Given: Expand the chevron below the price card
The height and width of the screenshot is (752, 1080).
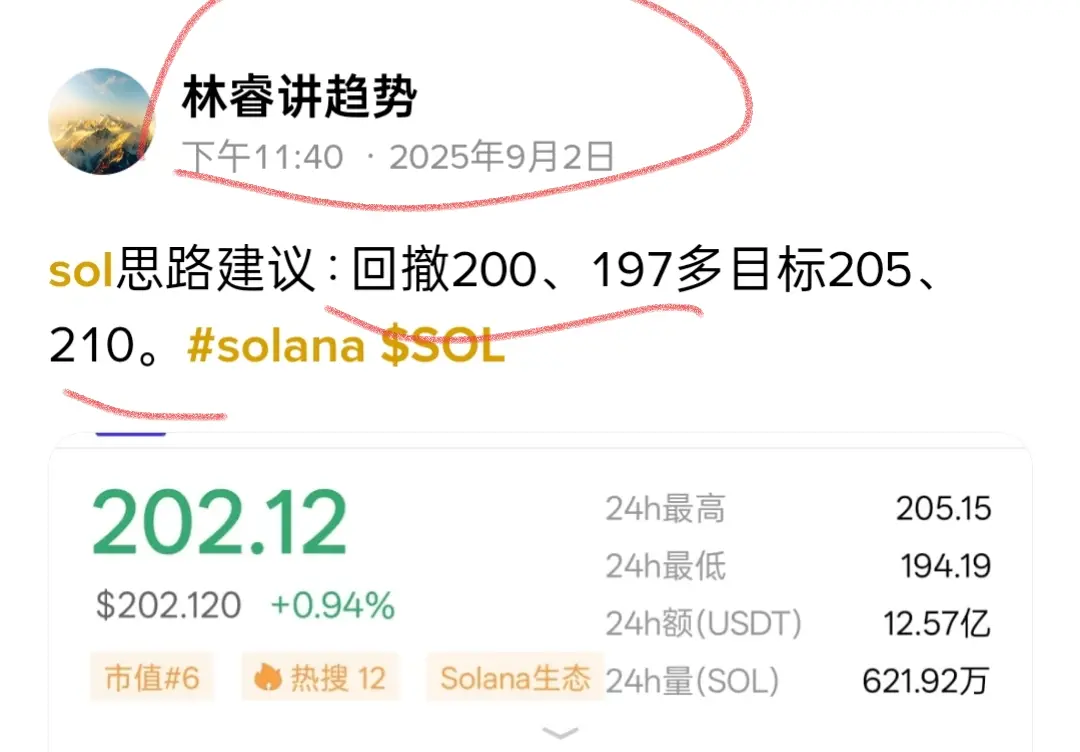Looking at the screenshot, I should tap(560, 733).
